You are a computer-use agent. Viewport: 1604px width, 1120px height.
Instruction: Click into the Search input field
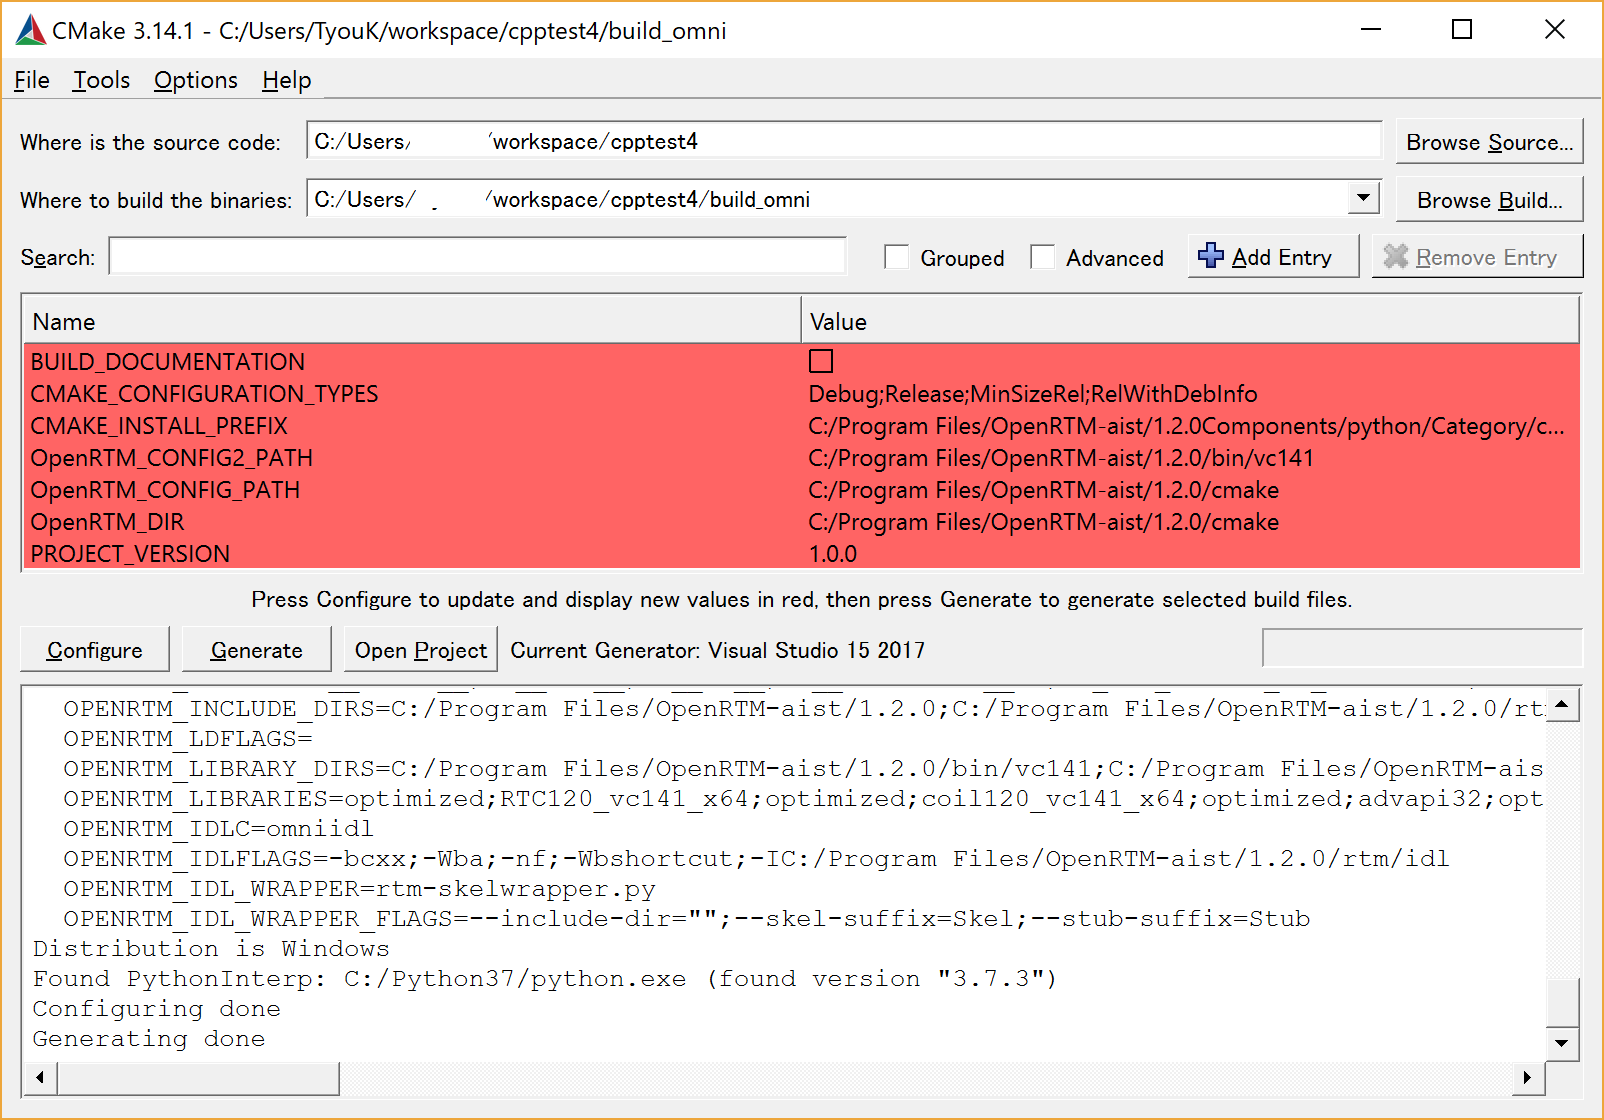[478, 256]
